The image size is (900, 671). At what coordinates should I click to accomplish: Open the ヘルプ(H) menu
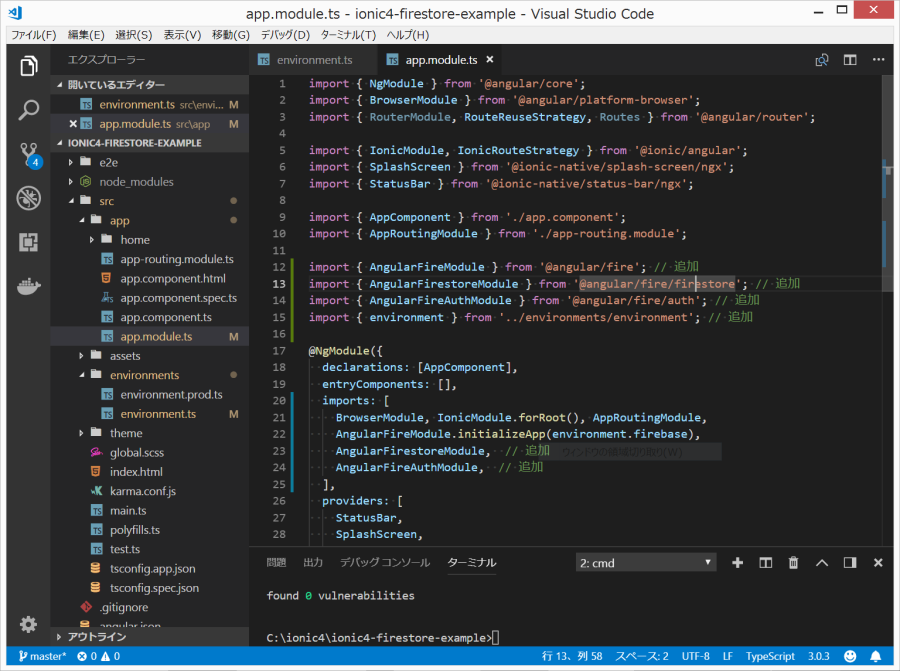point(408,35)
